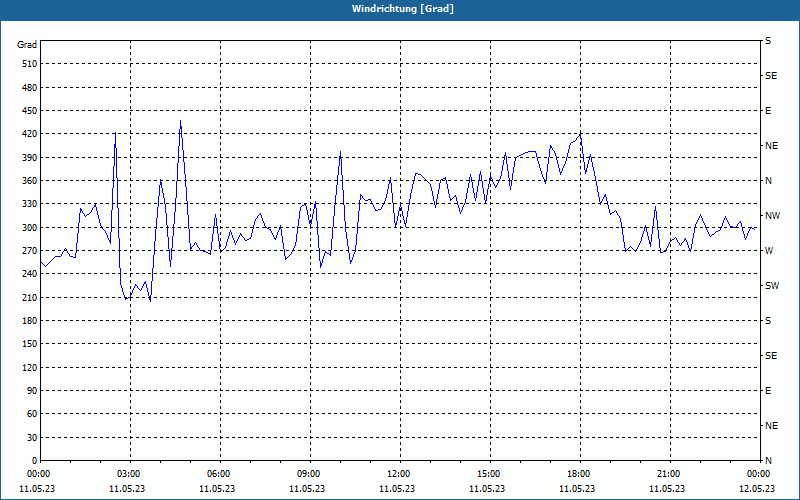Select the E compass label level with 450

(x=768, y=111)
